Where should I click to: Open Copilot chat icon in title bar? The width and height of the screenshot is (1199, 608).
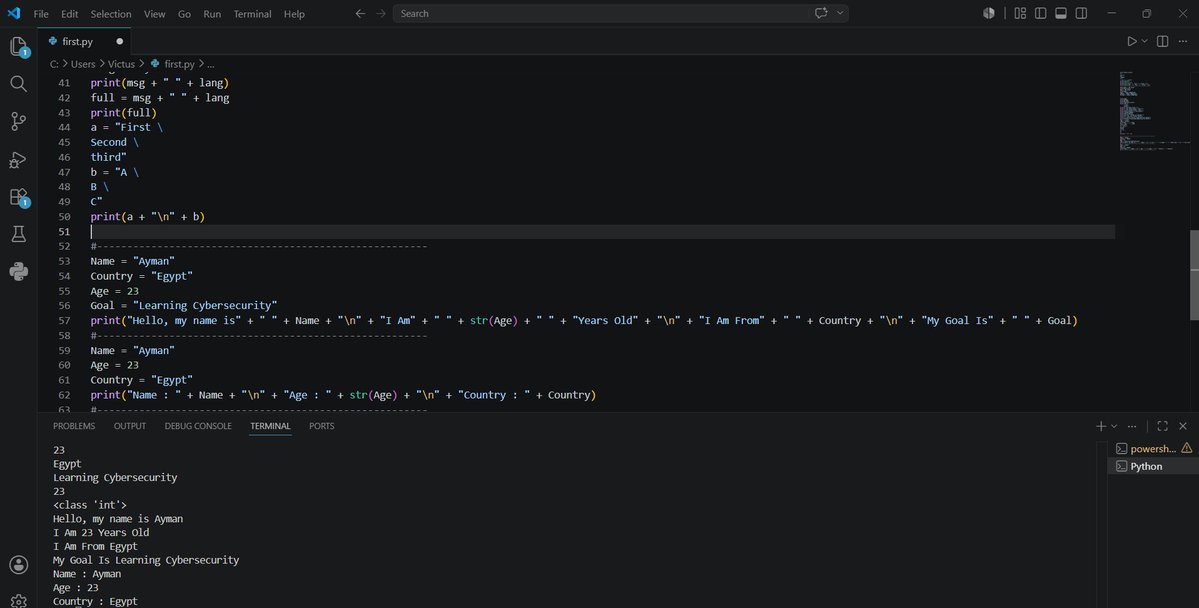pos(821,13)
